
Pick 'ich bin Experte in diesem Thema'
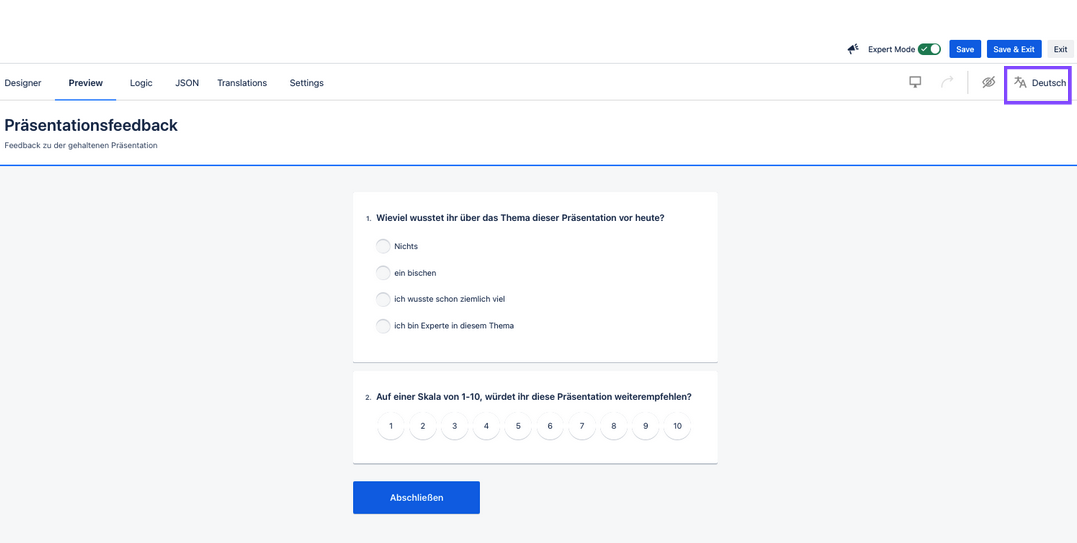[x=383, y=326]
